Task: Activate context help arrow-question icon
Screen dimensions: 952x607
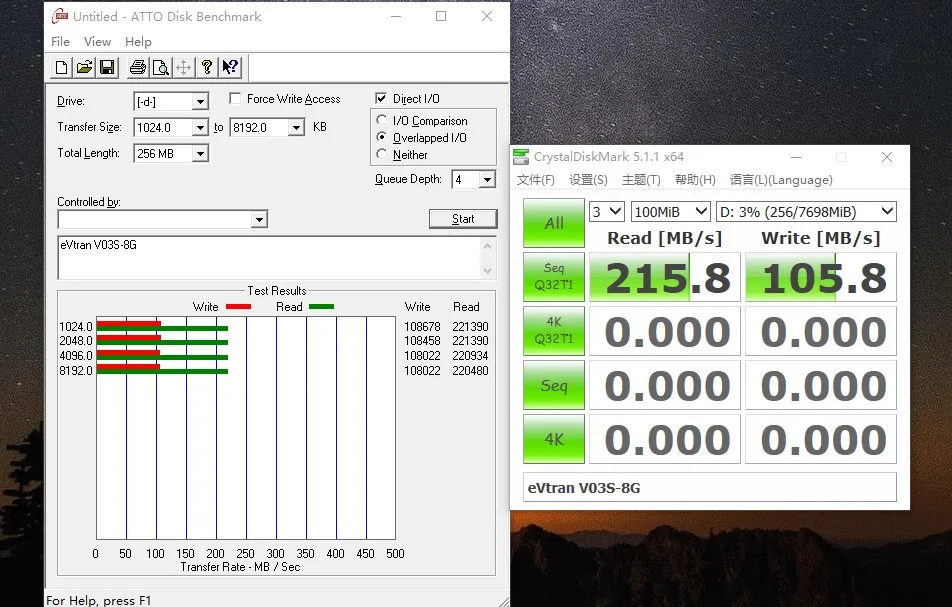Action: 230,67
